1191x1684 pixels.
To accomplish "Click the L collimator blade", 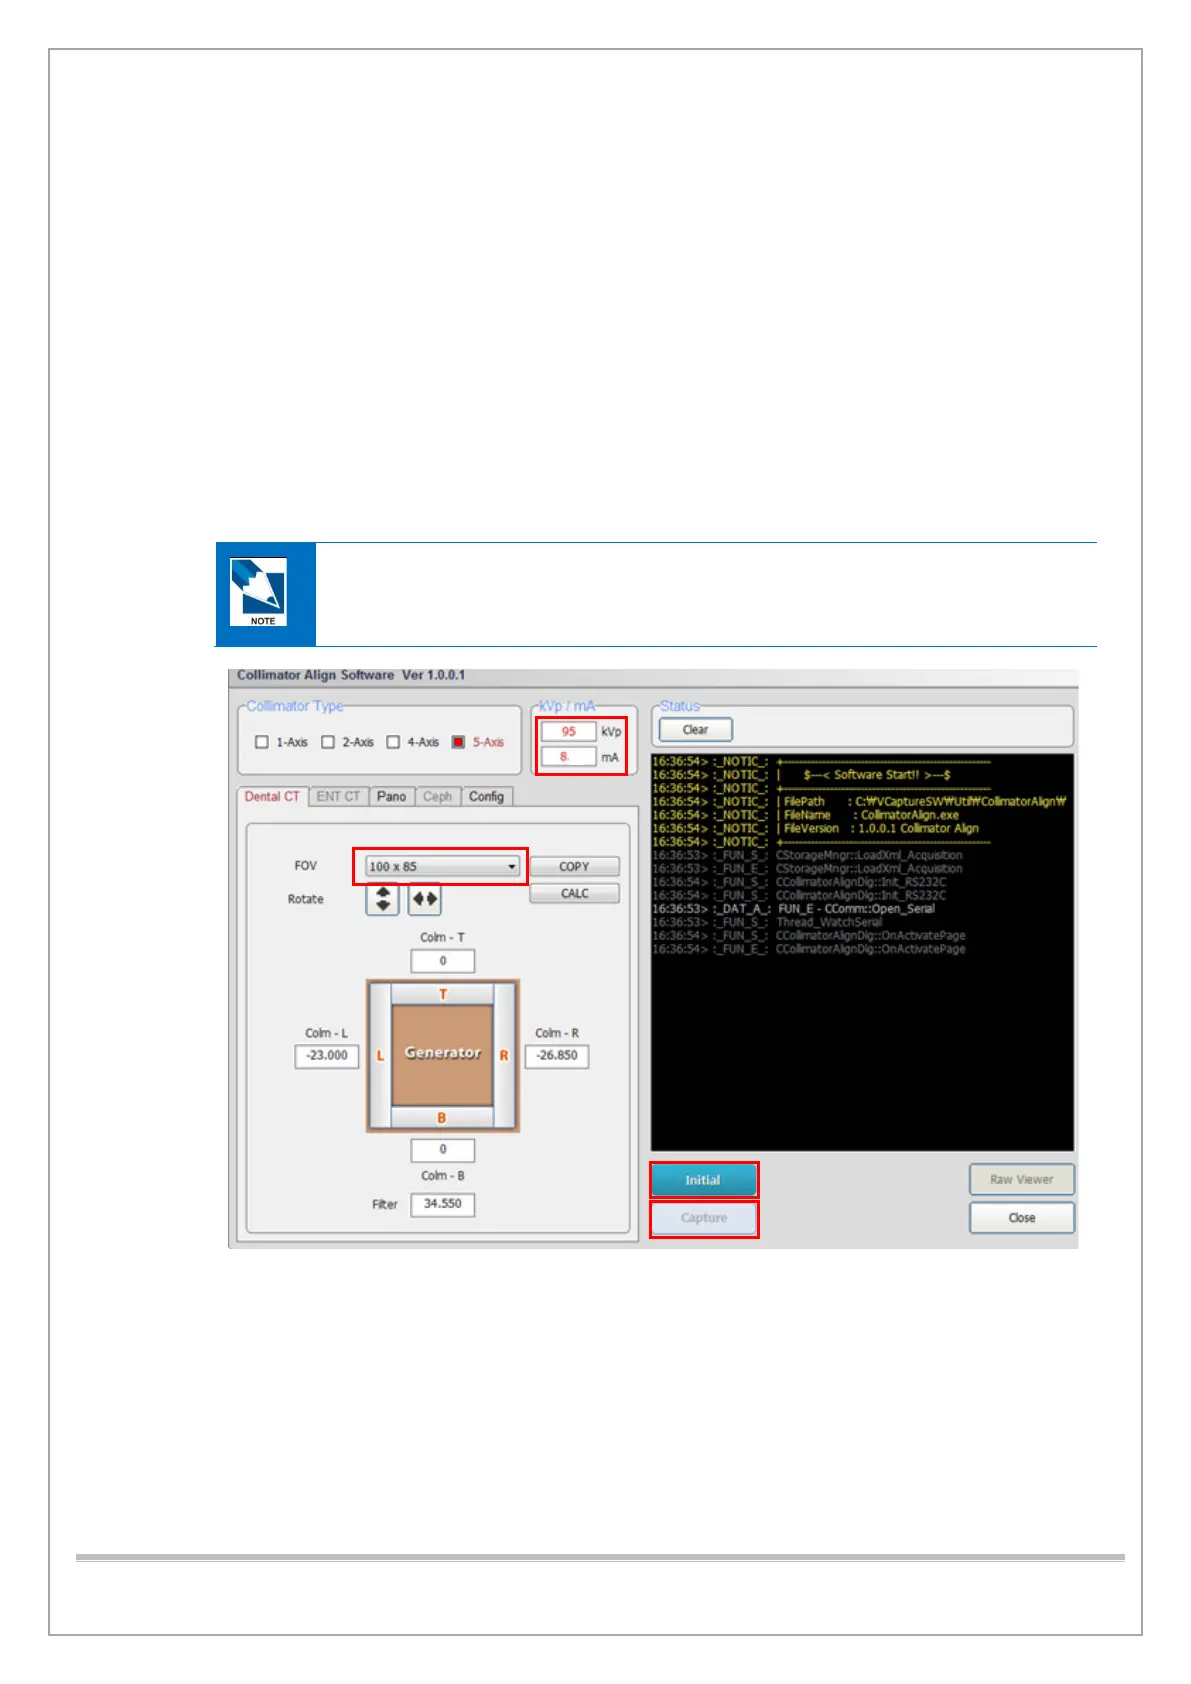I will (x=380, y=1055).
